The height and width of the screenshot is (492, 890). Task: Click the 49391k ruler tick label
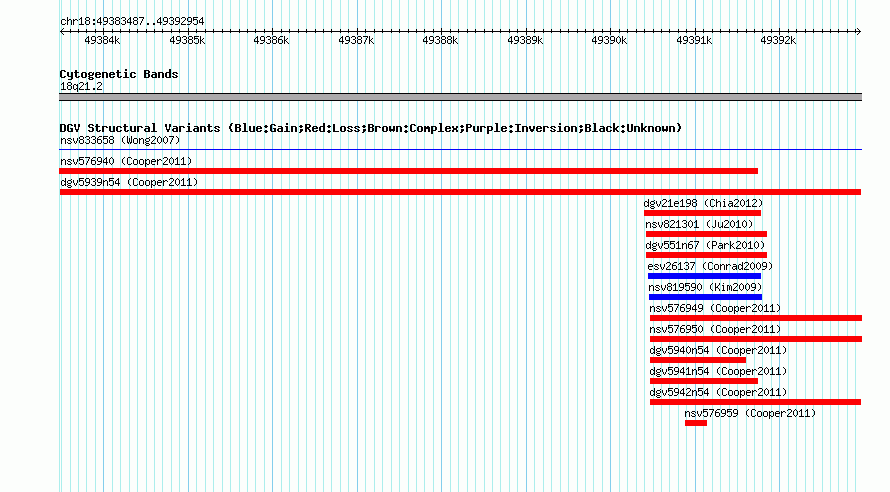coord(694,40)
